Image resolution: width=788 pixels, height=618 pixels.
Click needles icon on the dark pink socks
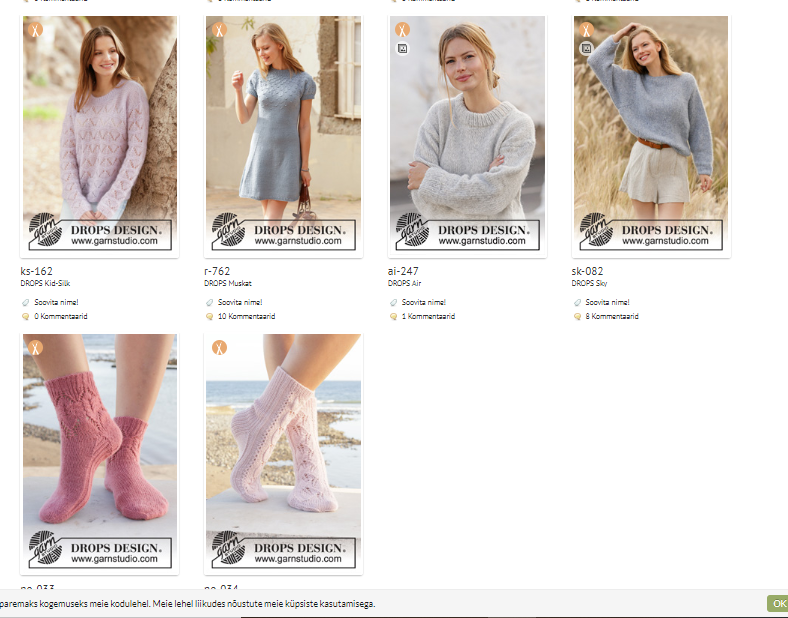(x=35, y=348)
